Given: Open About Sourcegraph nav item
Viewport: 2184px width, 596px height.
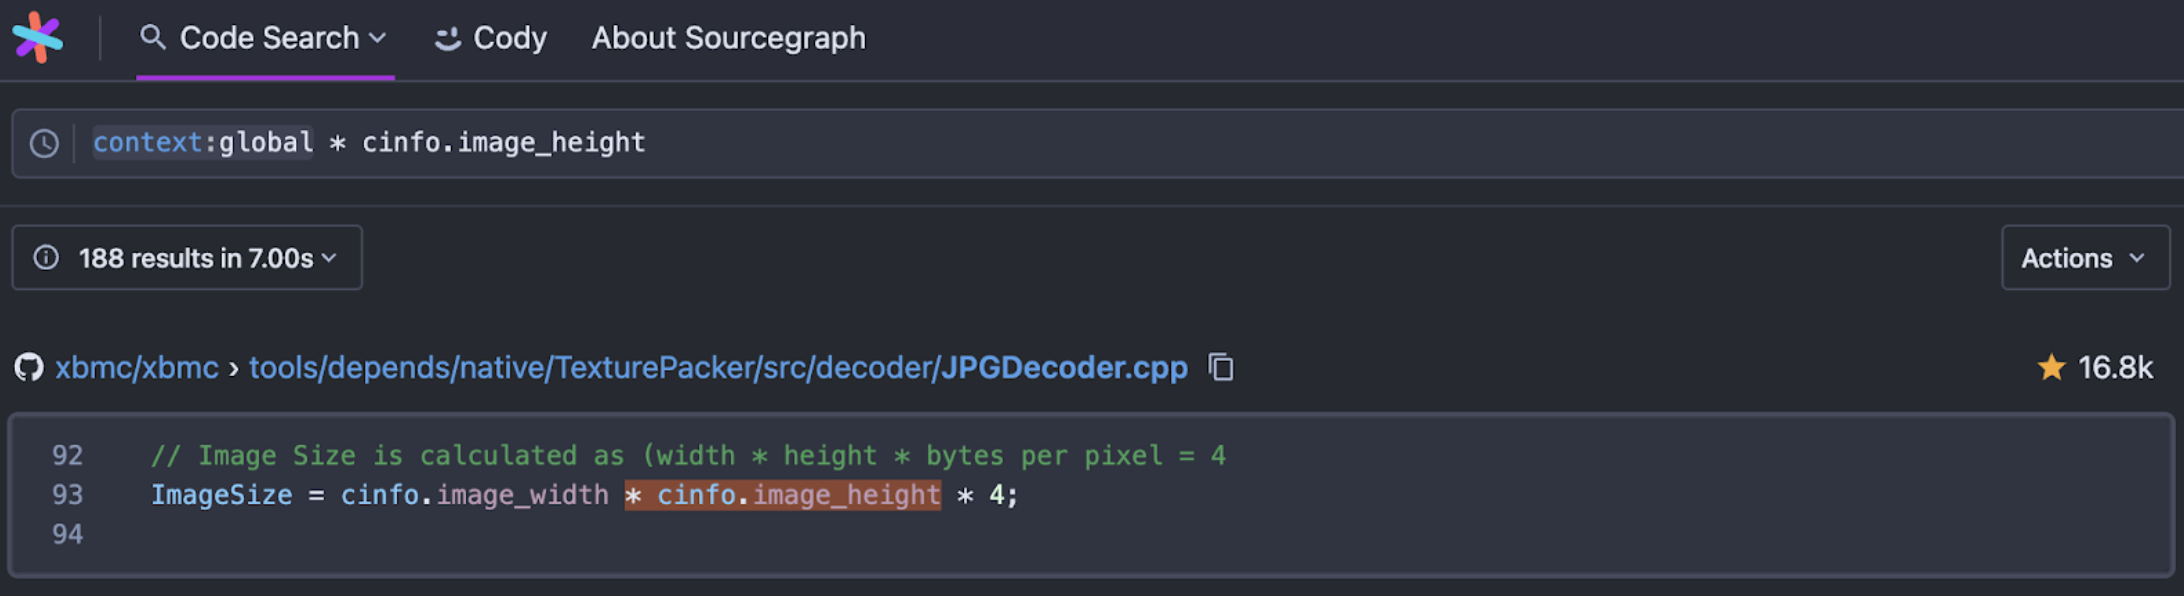Looking at the screenshot, I should tap(728, 38).
